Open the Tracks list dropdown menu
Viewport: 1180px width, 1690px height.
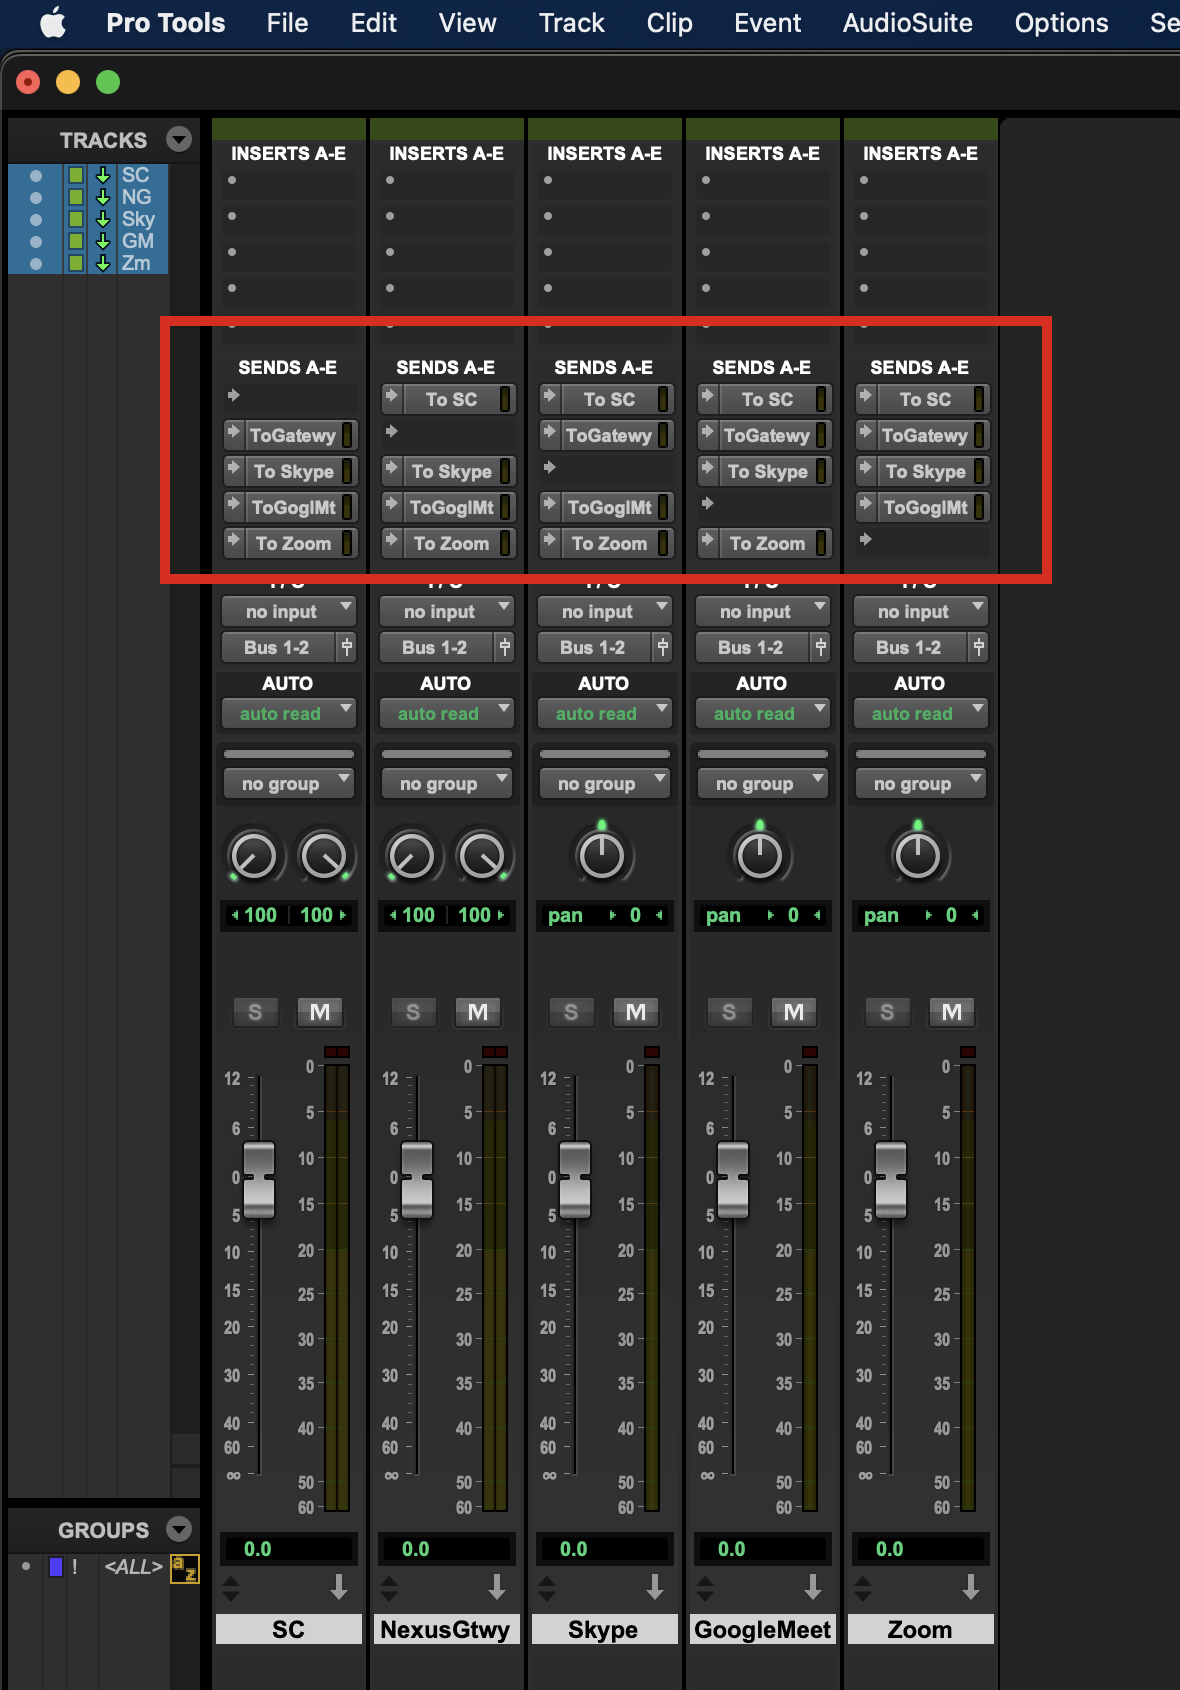179,139
